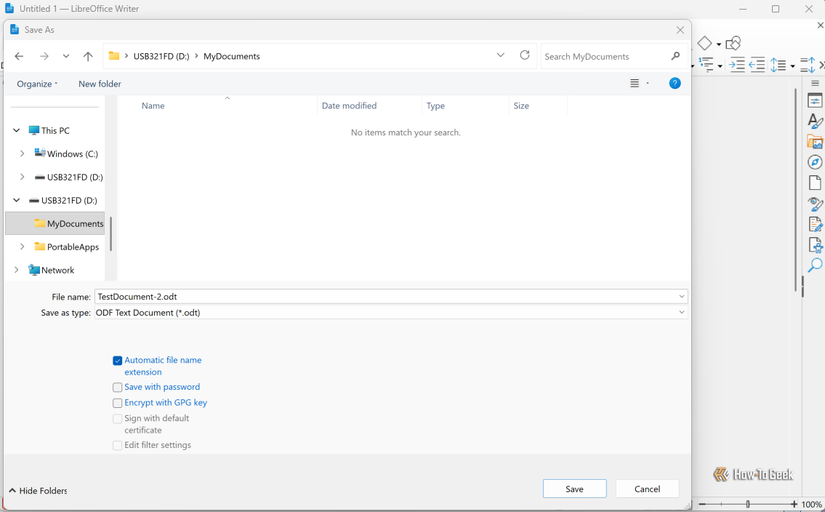Open the File name history dropdown arrow
The height and width of the screenshot is (512, 825).
(681, 297)
